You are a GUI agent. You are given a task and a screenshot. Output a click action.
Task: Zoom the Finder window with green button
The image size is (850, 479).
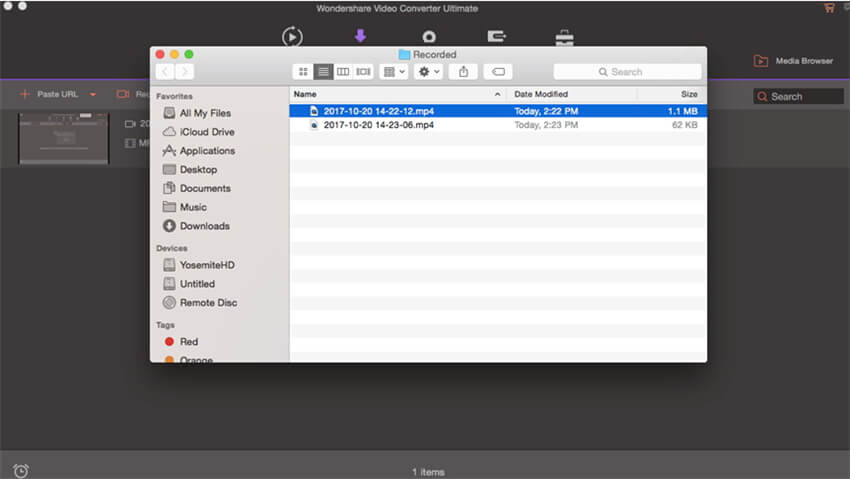[x=189, y=54]
